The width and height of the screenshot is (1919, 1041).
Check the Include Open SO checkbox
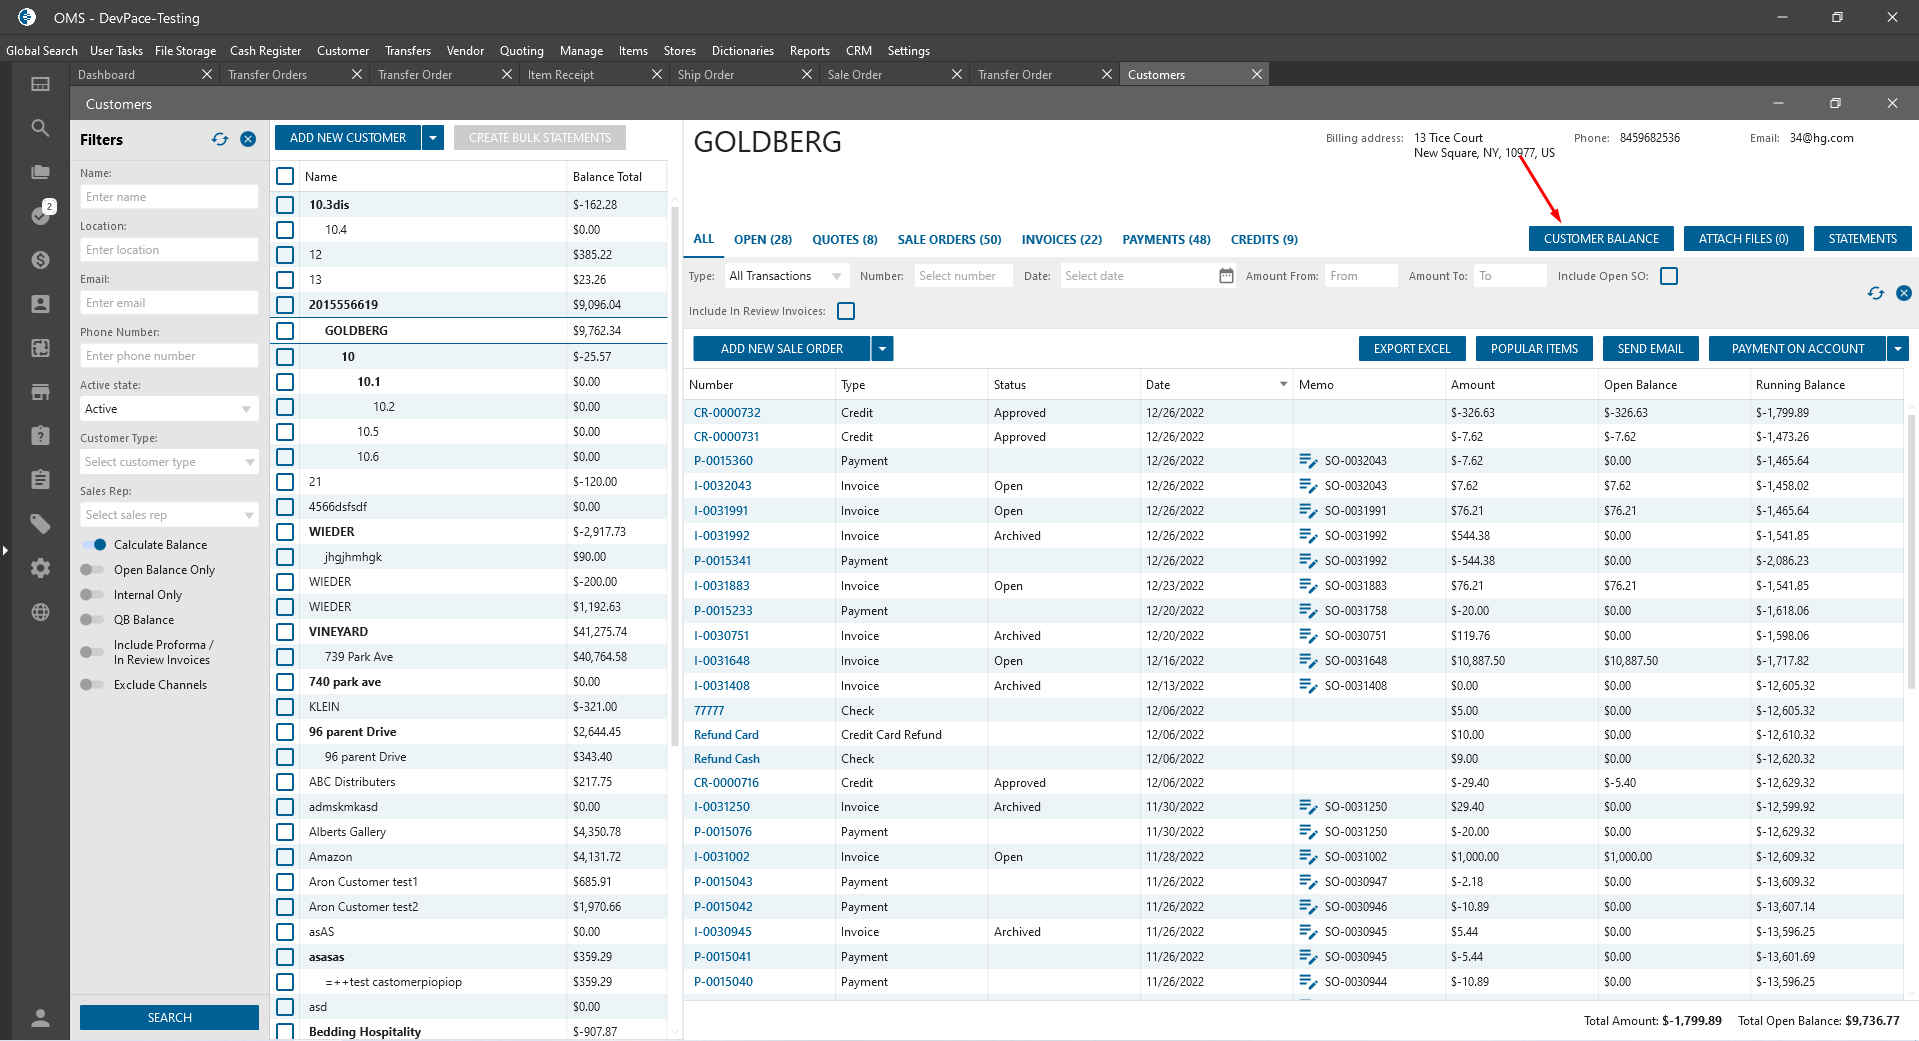tap(1669, 276)
